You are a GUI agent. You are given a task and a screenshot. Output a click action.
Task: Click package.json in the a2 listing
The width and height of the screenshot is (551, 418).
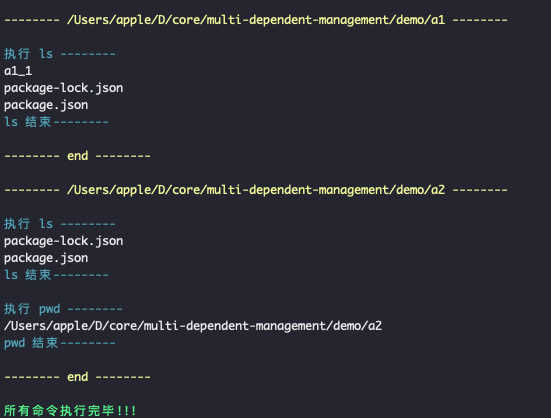pyautogui.click(x=46, y=258)
